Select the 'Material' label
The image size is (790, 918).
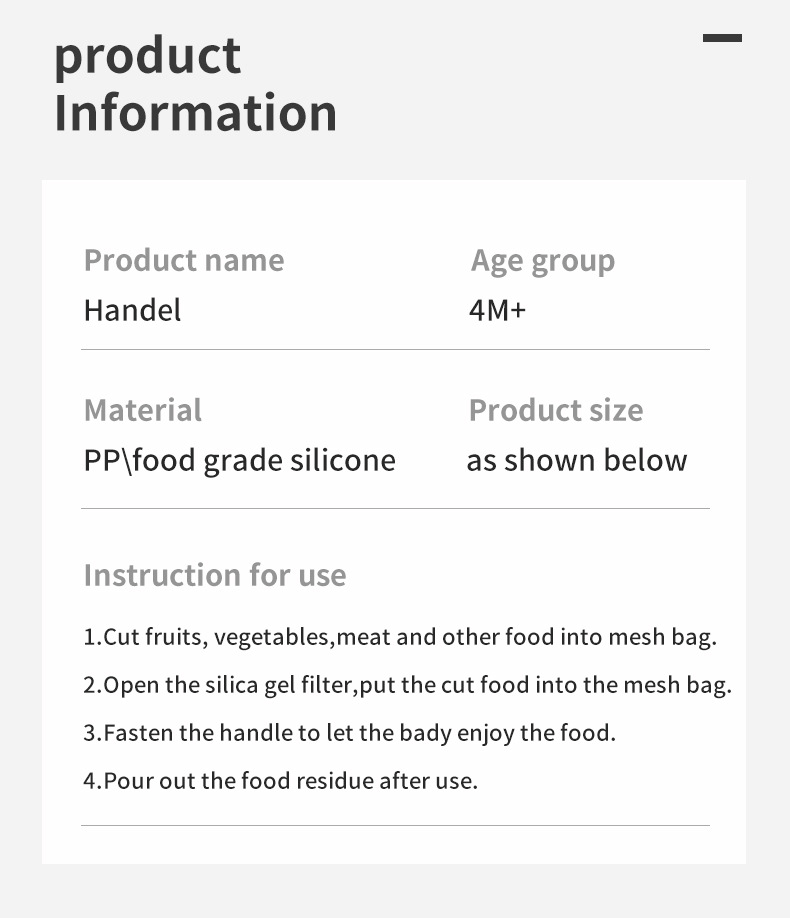coord(143,410)
